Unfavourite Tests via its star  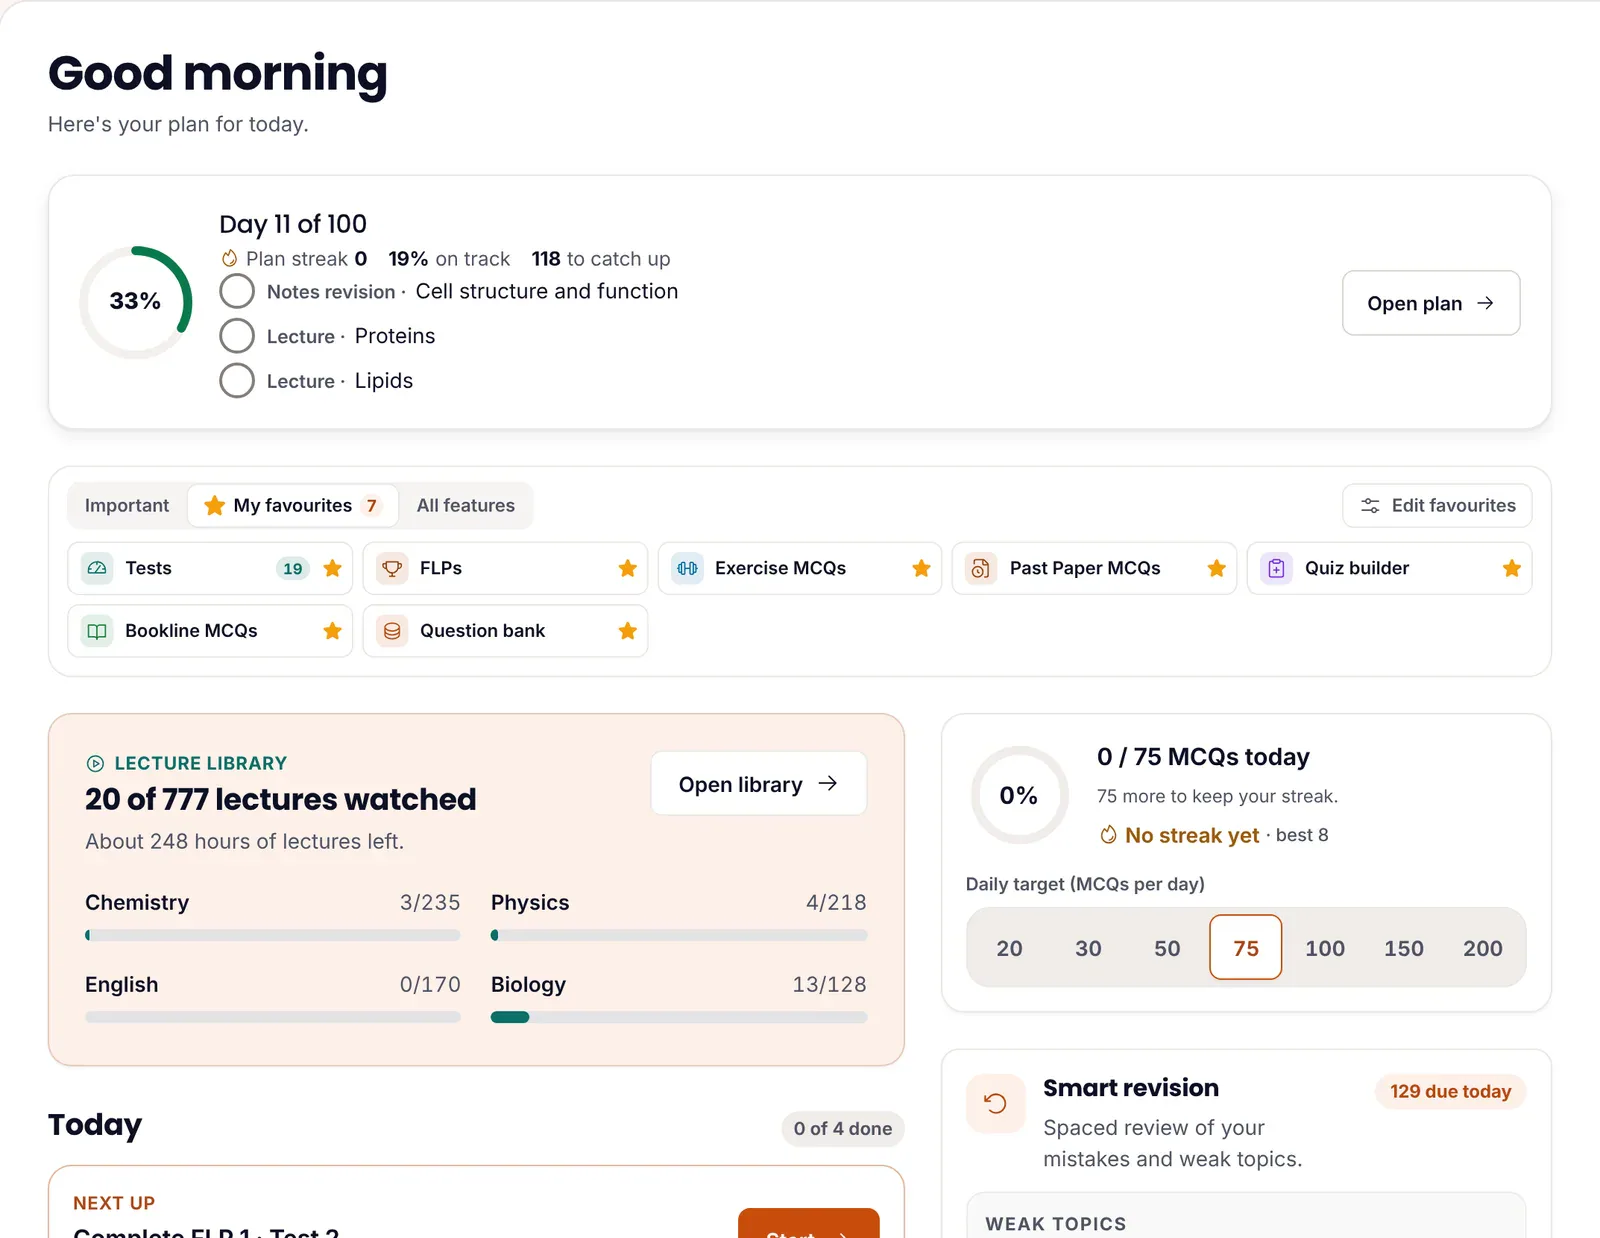coord(333,568)
